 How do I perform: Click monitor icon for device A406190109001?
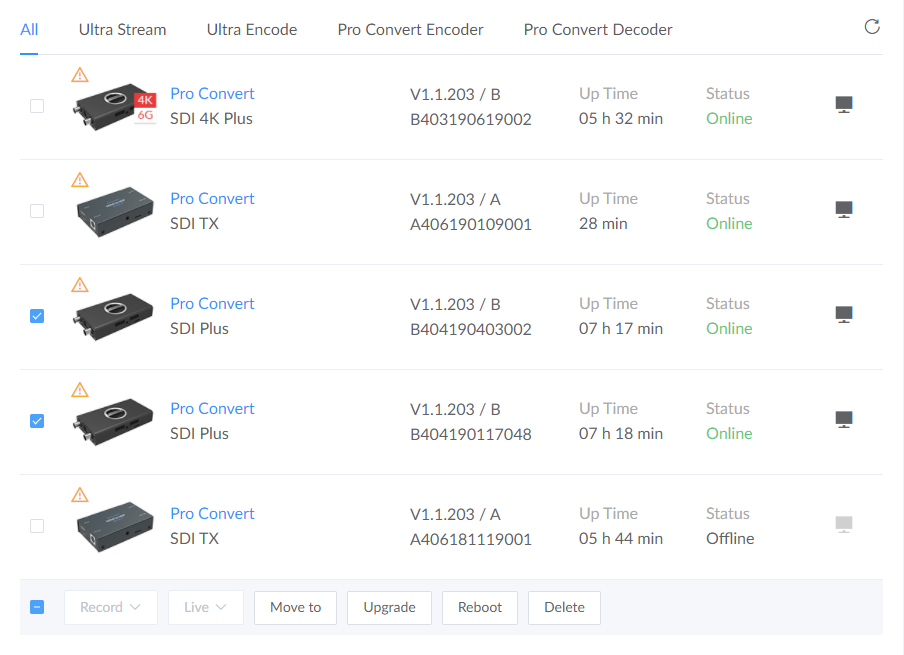[844, 210]
